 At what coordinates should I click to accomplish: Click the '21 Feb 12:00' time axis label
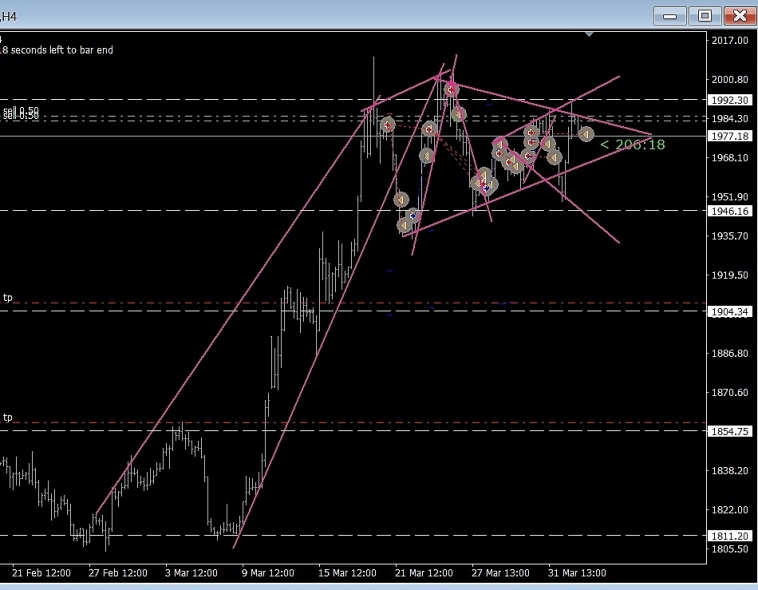coord(41,573)
